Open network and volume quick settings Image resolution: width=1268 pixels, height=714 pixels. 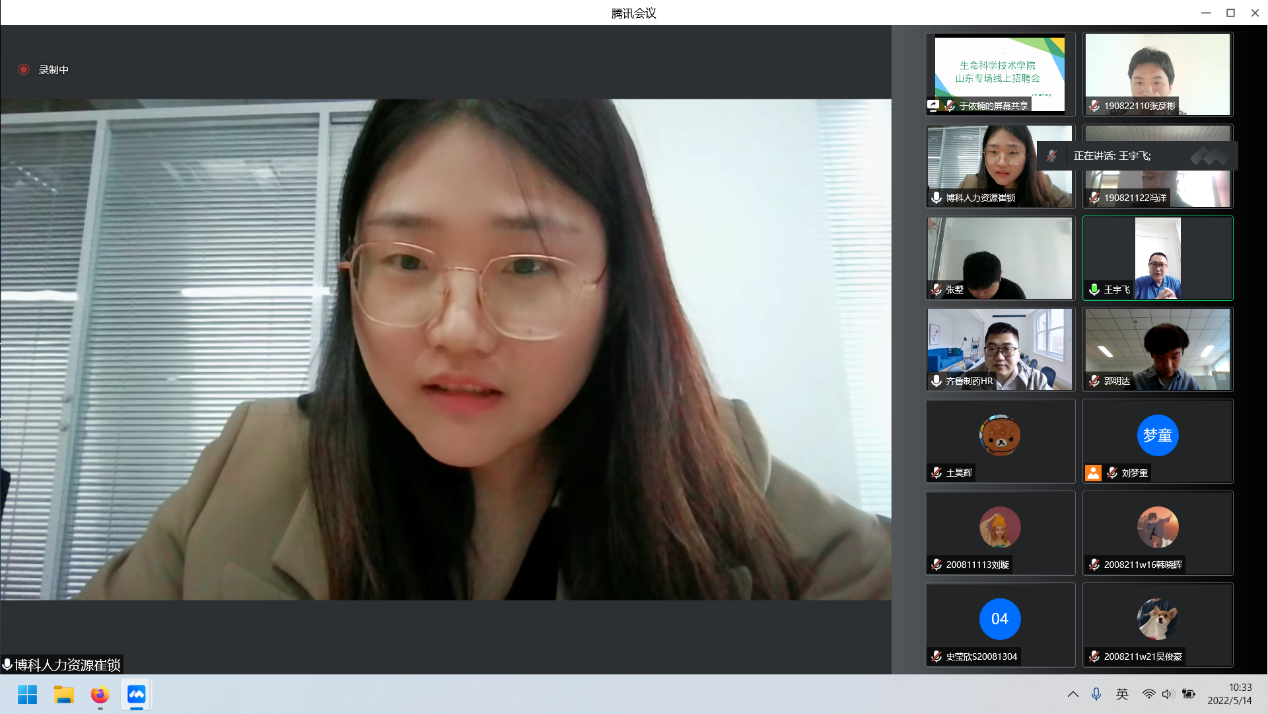click(1169, 694)
